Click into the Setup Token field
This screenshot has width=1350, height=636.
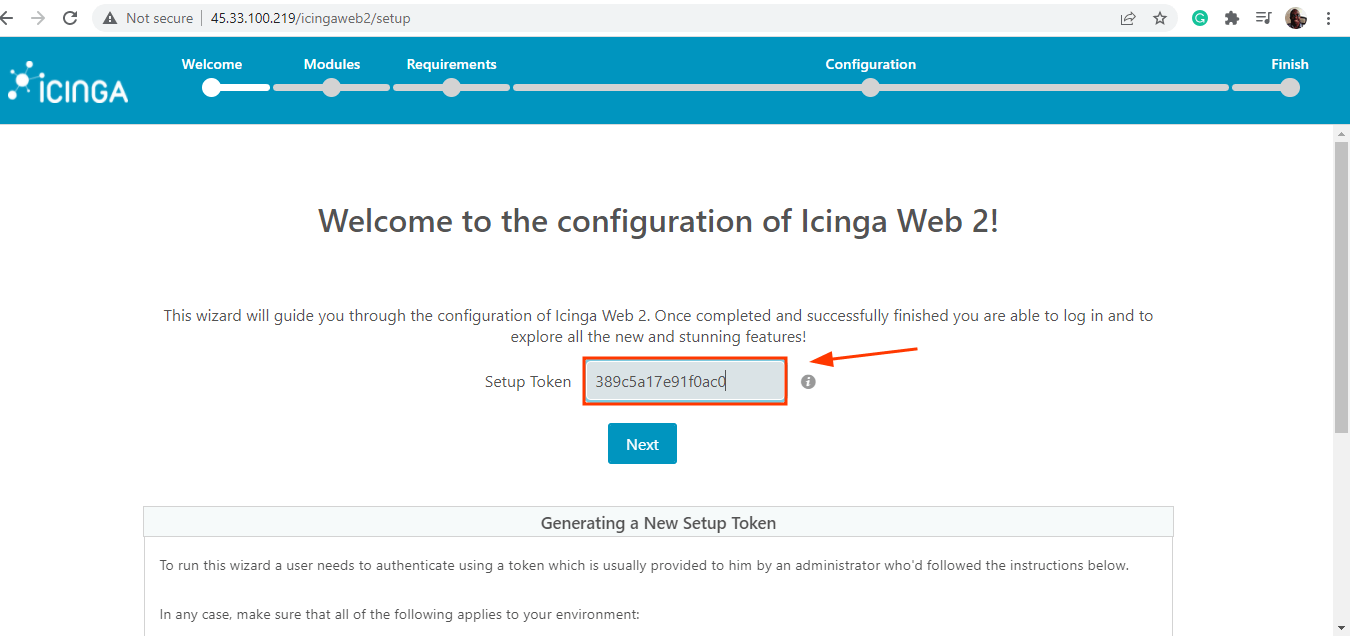point(685,382)
